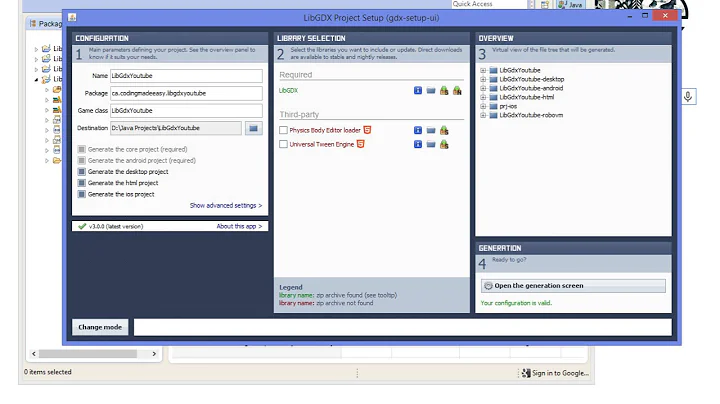The width and height of the screenshot is (720, 404).
Task: Expand LibGdxYoutube node in Overview tree
Action: 483,70
